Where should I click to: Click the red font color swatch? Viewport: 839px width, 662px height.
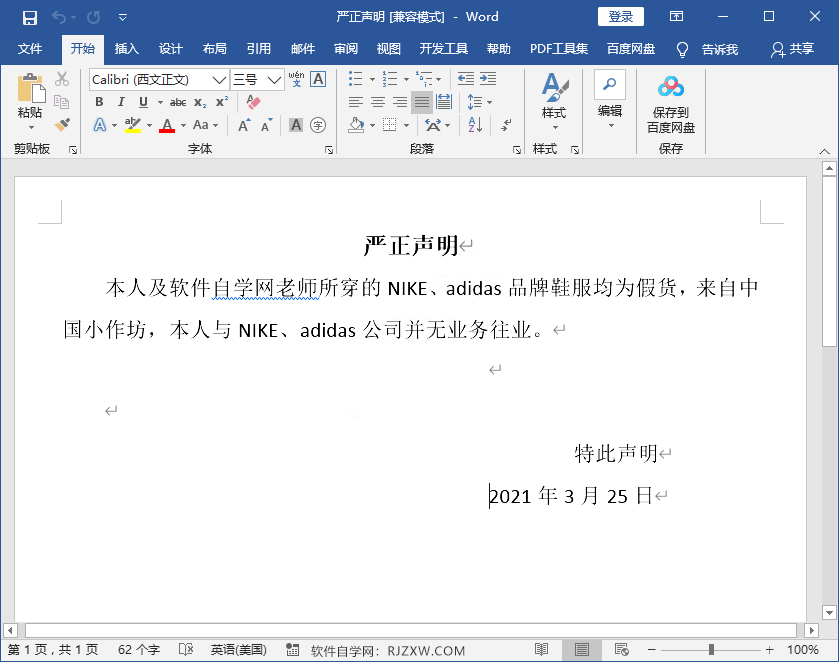(168, 124)
